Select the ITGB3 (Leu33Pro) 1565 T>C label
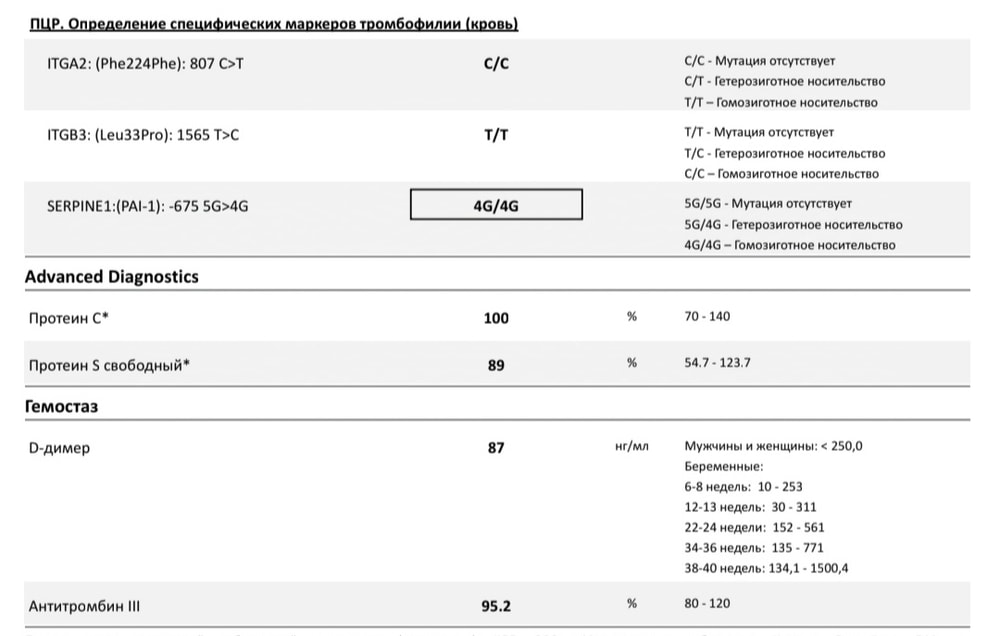This screenshot has height=636, width=1000. tap(143, 134)
